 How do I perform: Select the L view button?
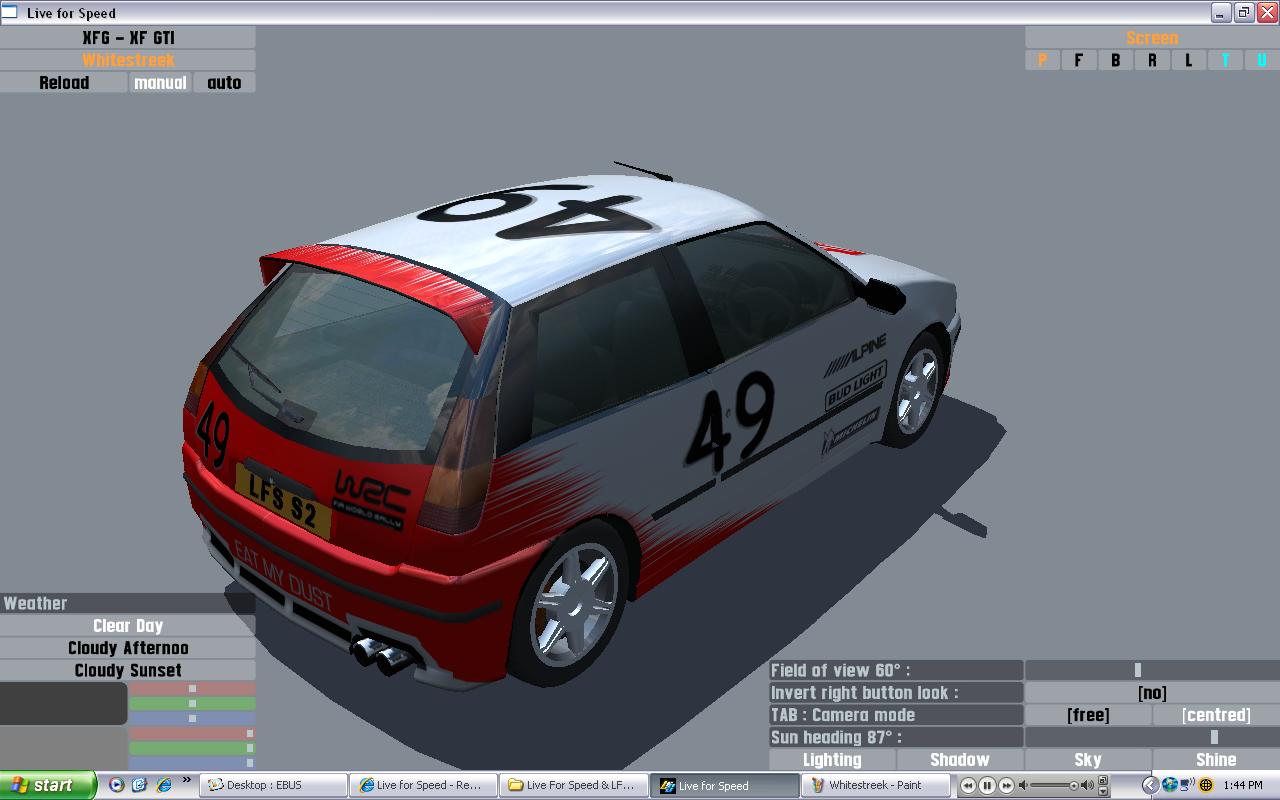[1188, 60]
